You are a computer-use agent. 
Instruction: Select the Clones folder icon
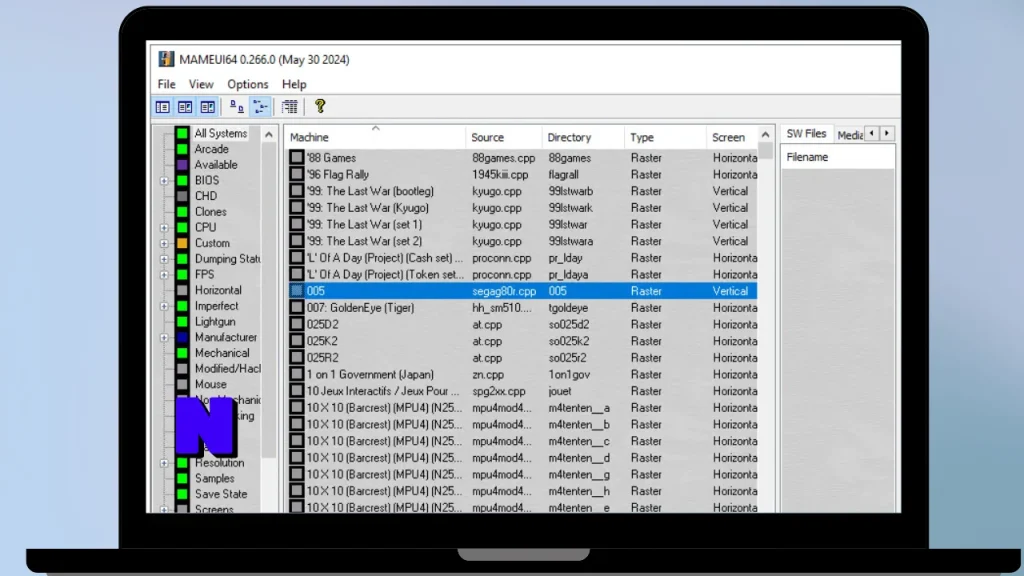[x=182, y=212]
